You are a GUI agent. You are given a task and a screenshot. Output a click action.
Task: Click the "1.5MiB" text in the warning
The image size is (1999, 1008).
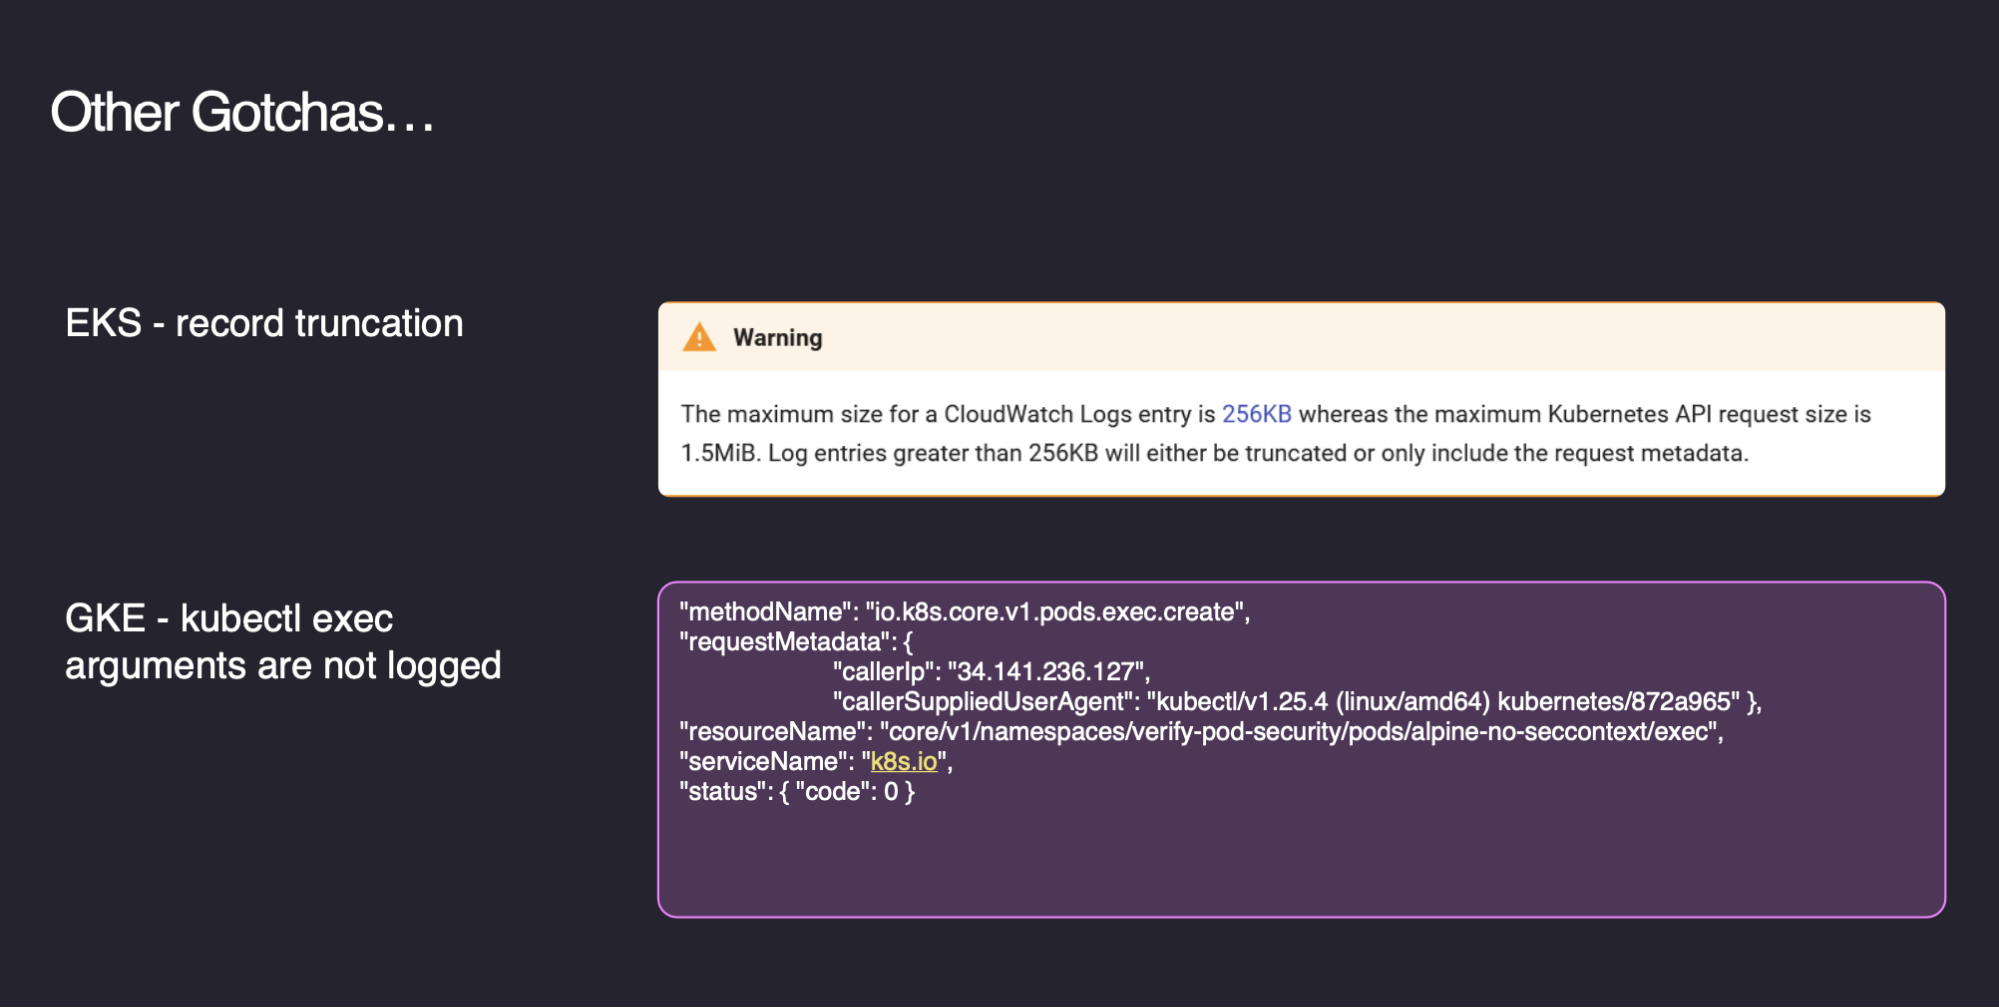coord(720,453)
